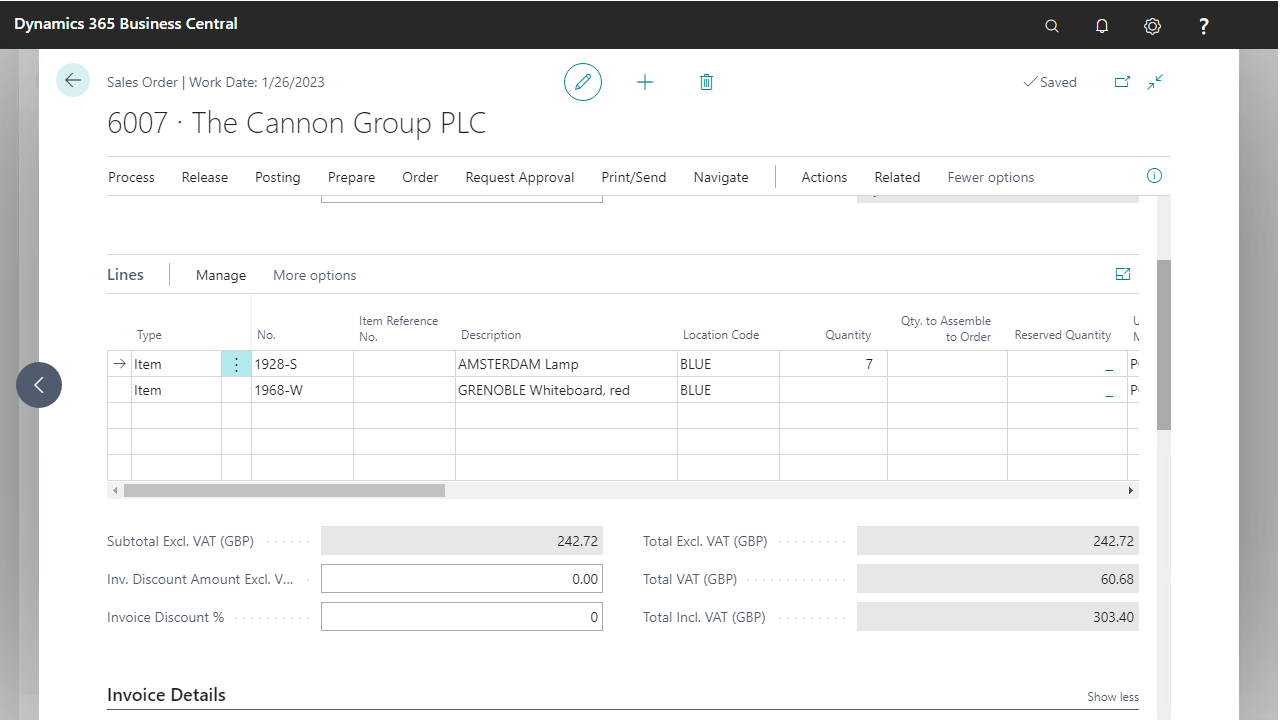Open the Actions menu

click(824, 177)
